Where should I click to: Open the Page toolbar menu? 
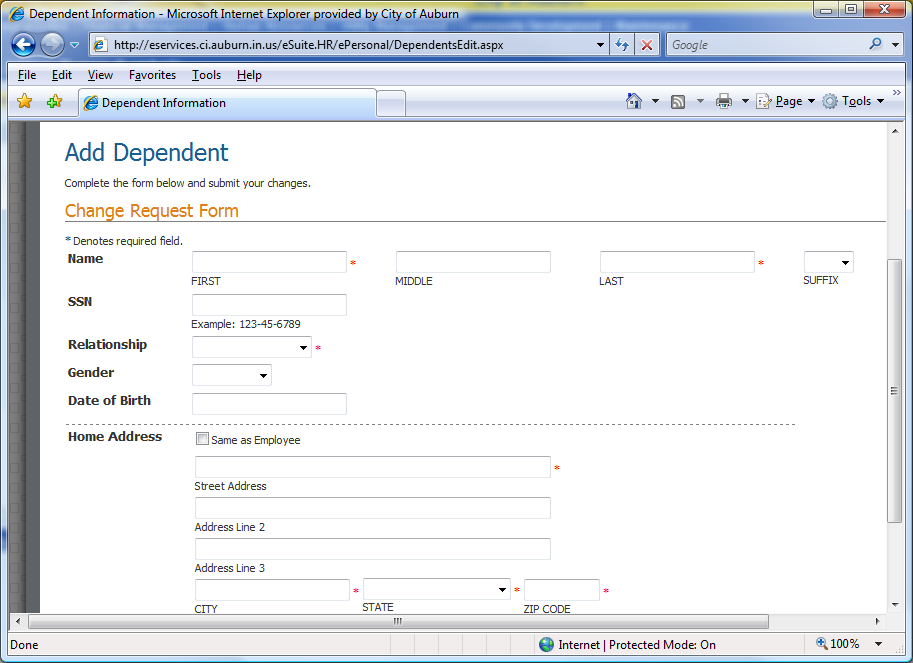coord(785,101)
